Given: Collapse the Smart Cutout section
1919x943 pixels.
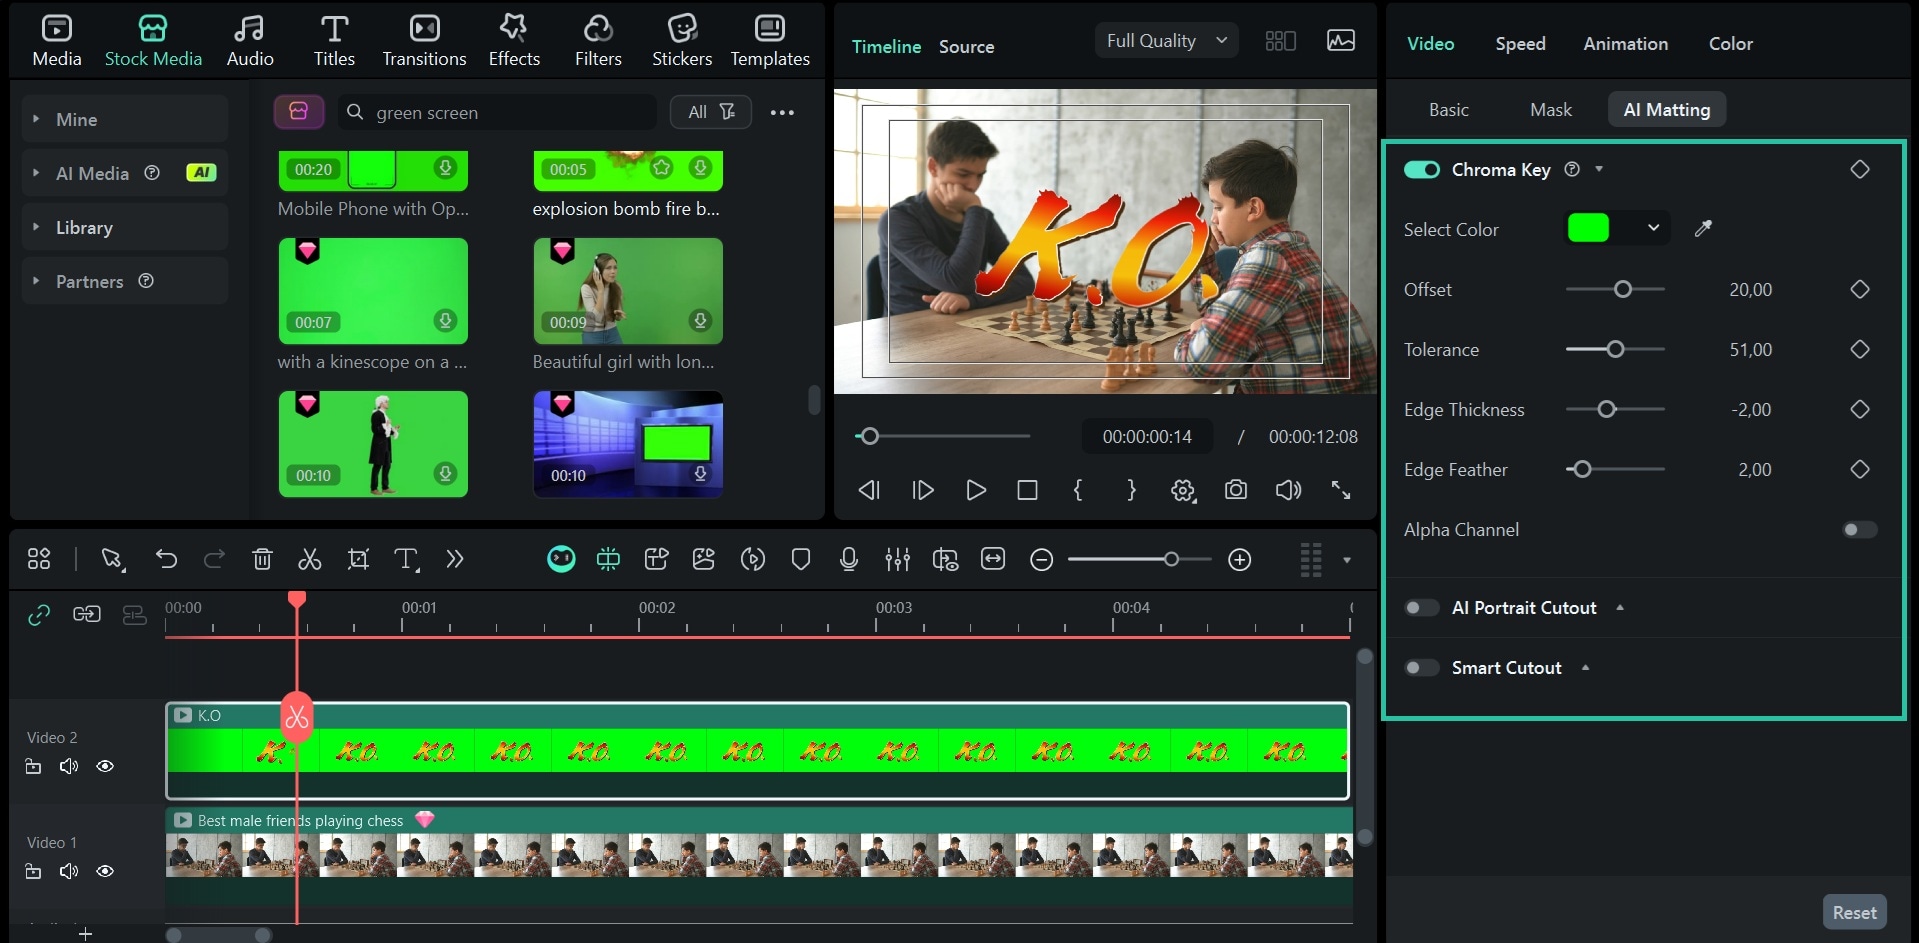Looking at the screenshot, I should point(1586,667).
